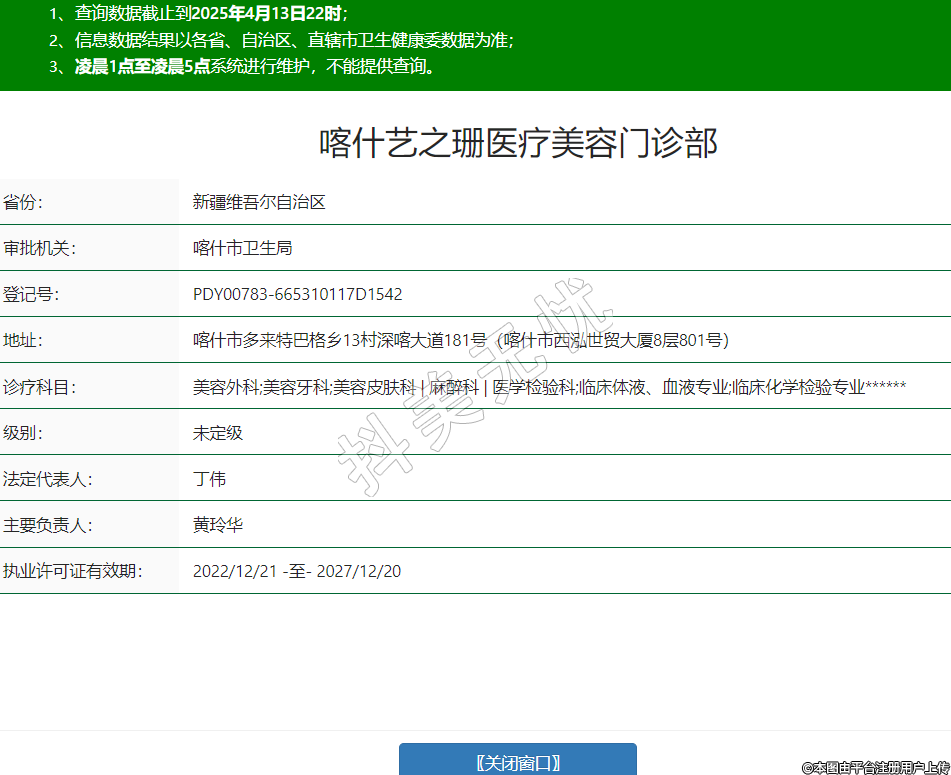The image size is (951, 775).
Task: Click the province value 新疆维吾尔自治区
Action: click(x=259, y=202)
